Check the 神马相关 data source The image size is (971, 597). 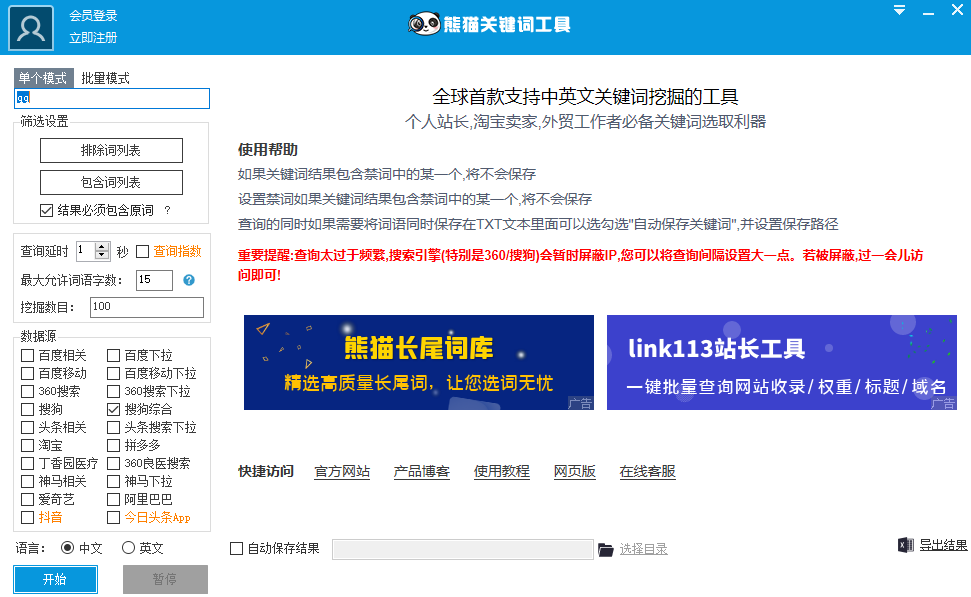tap(27, 481)
